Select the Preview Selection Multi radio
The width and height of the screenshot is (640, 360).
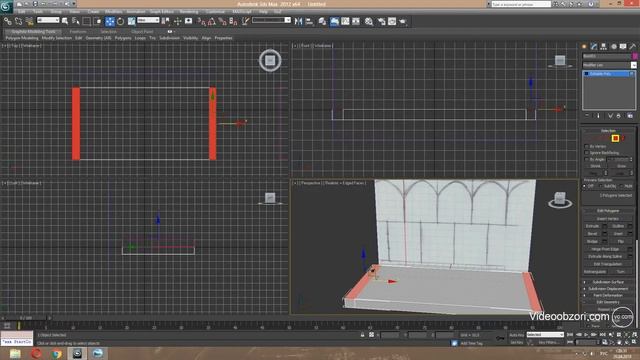coord(621,186)
